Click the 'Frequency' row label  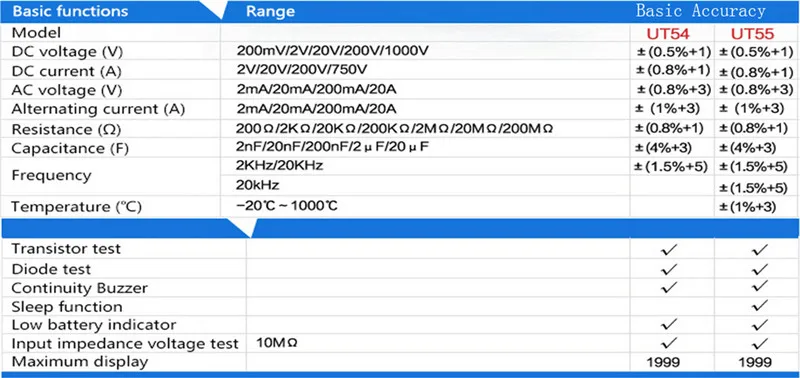(x=52, y=176)
